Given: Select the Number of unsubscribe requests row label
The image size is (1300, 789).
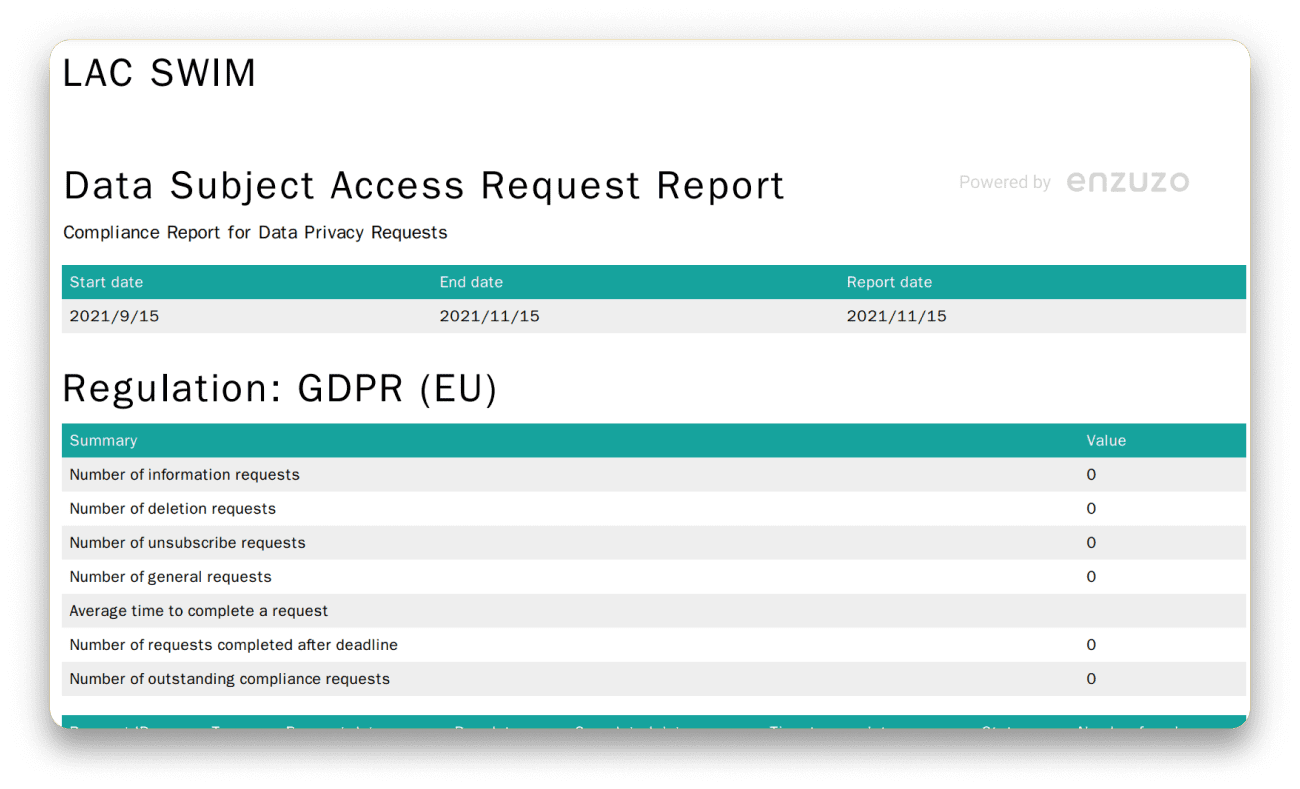Looking at the screenshot, I should tap(187, 543).
